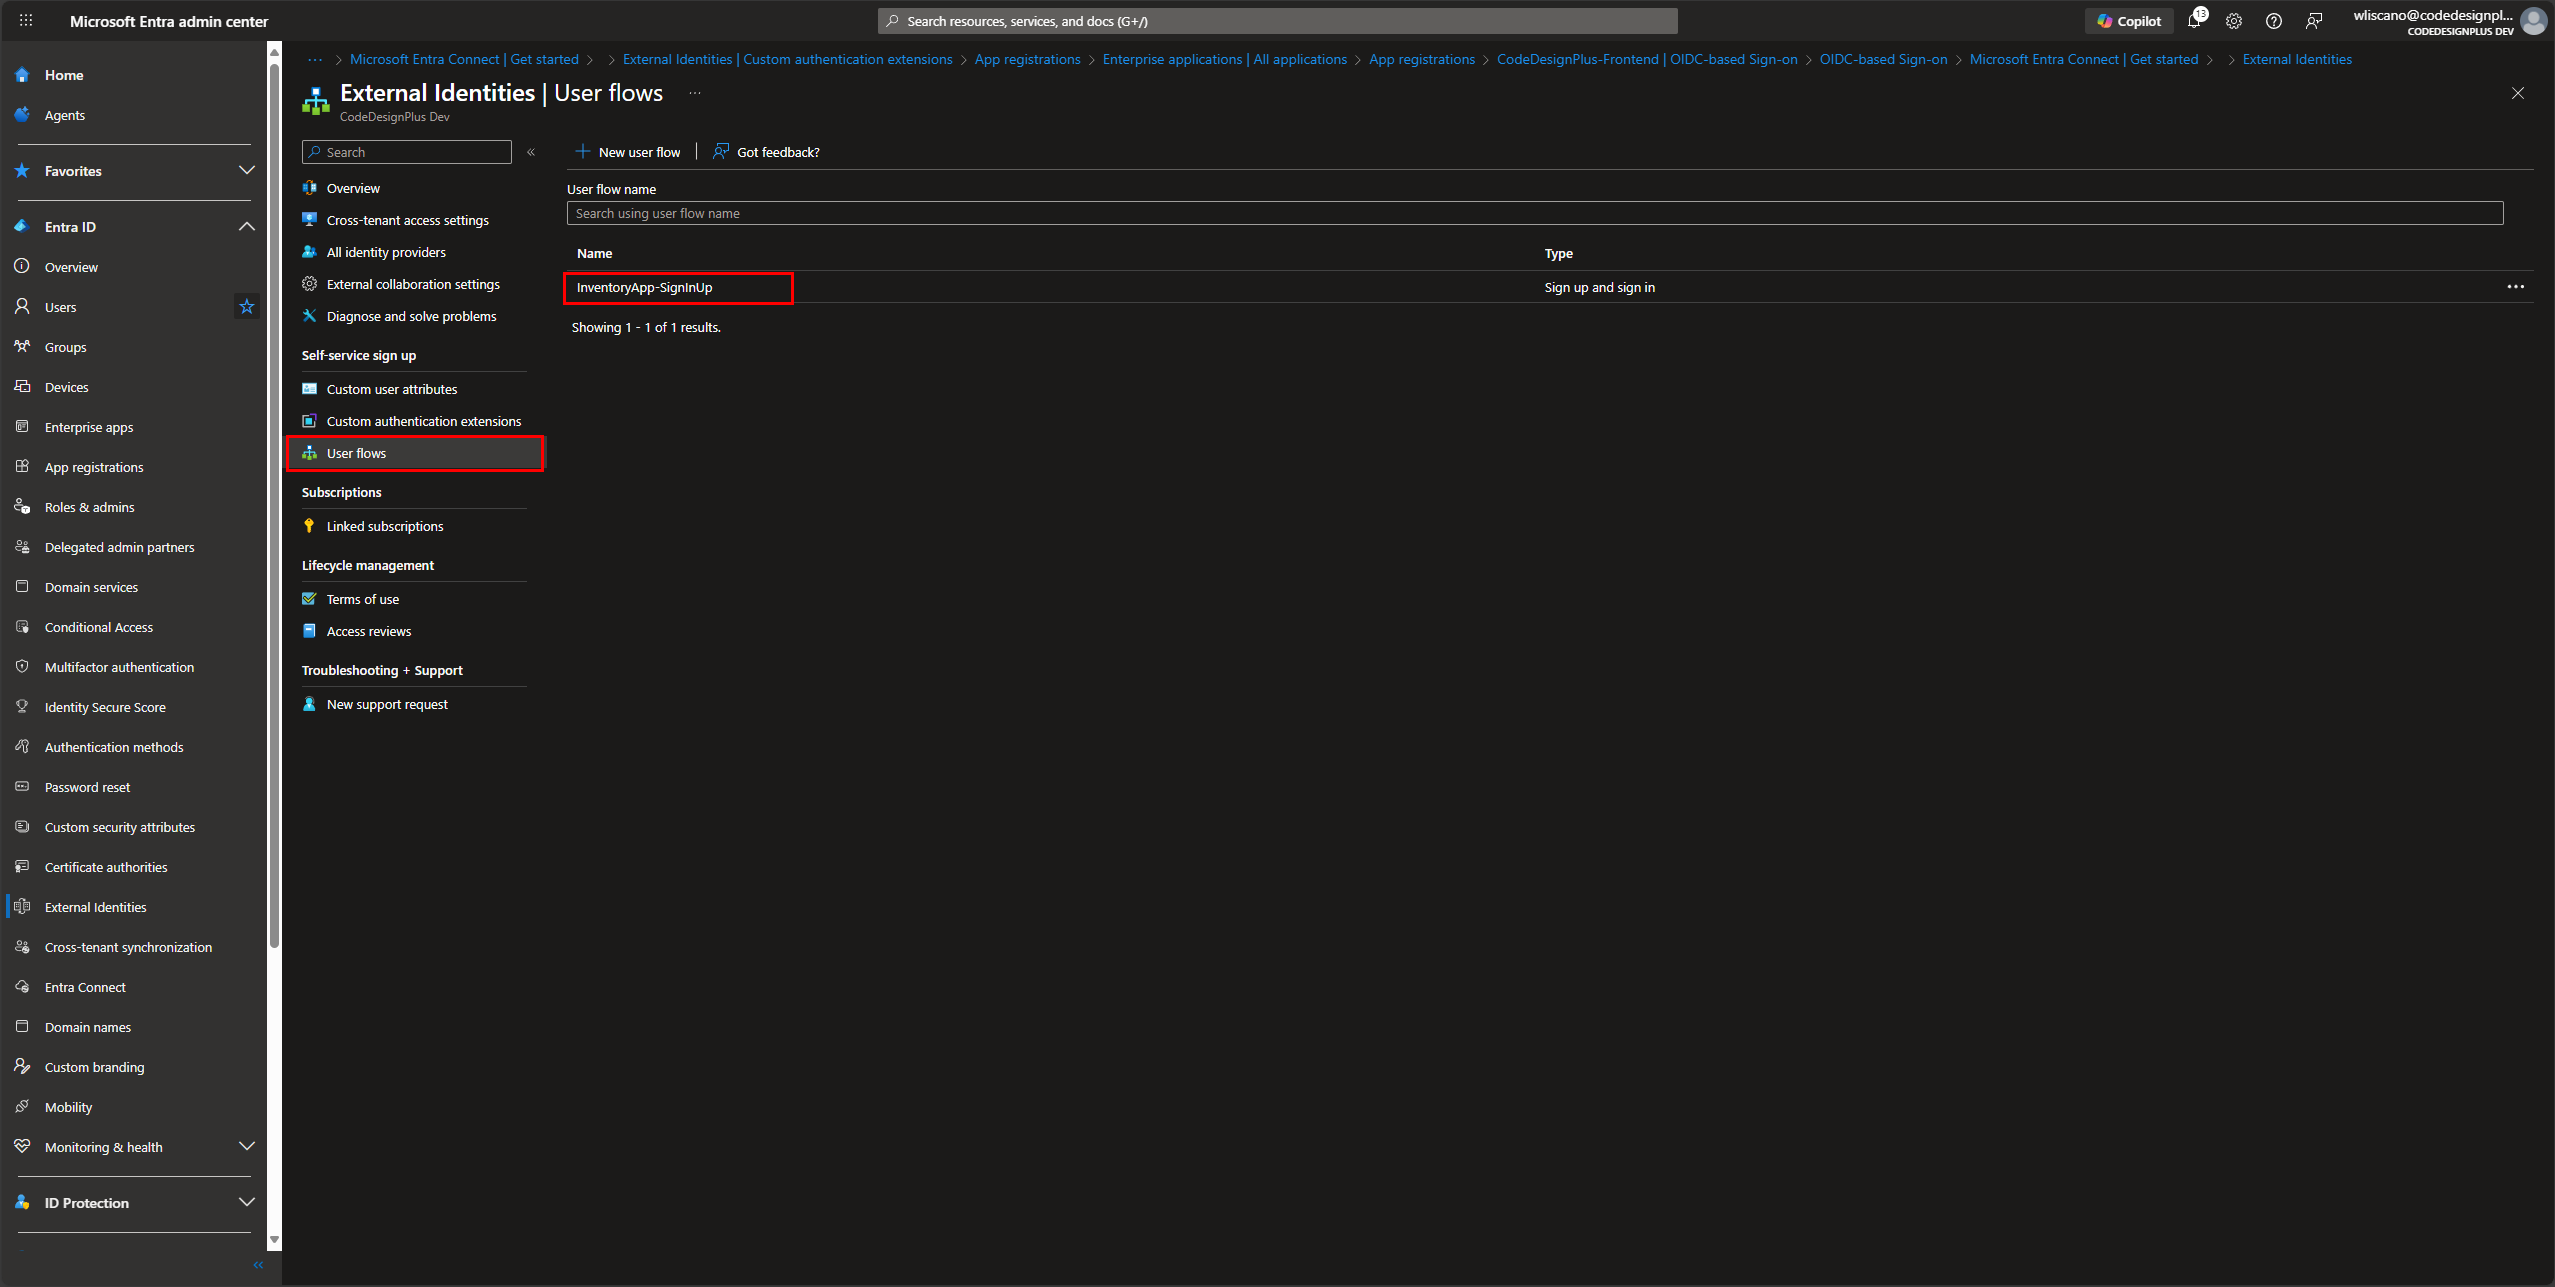Viewport: 2555px width, 1287px height.
Task: Click the global search resources field
Action: [1277, 21]
